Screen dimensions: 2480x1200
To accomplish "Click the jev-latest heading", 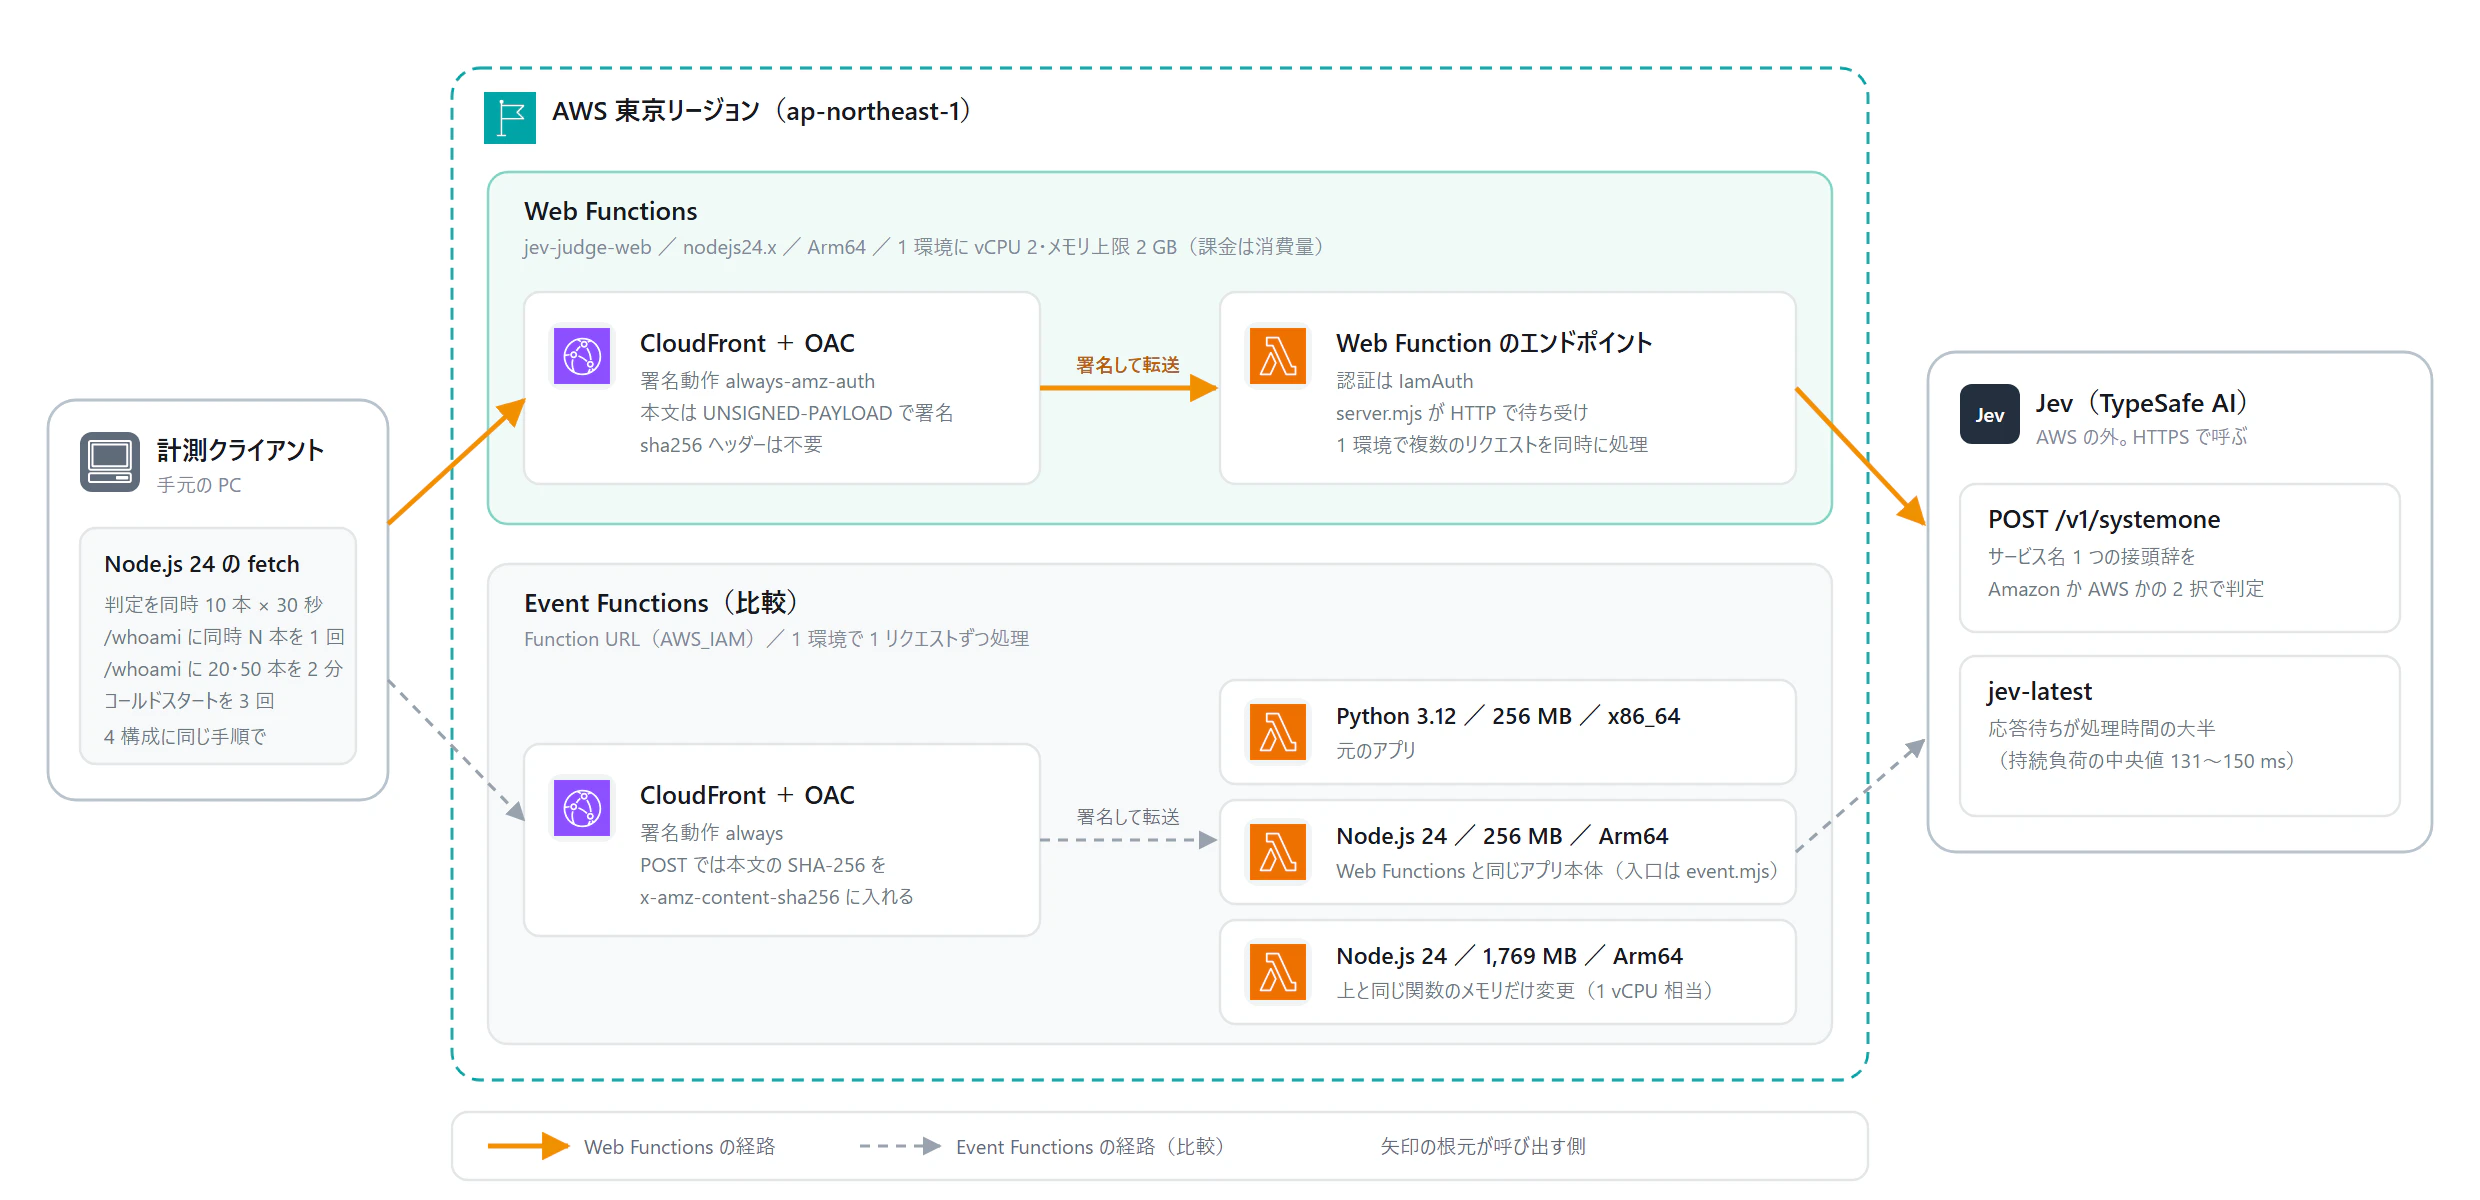I will 2039,691.
